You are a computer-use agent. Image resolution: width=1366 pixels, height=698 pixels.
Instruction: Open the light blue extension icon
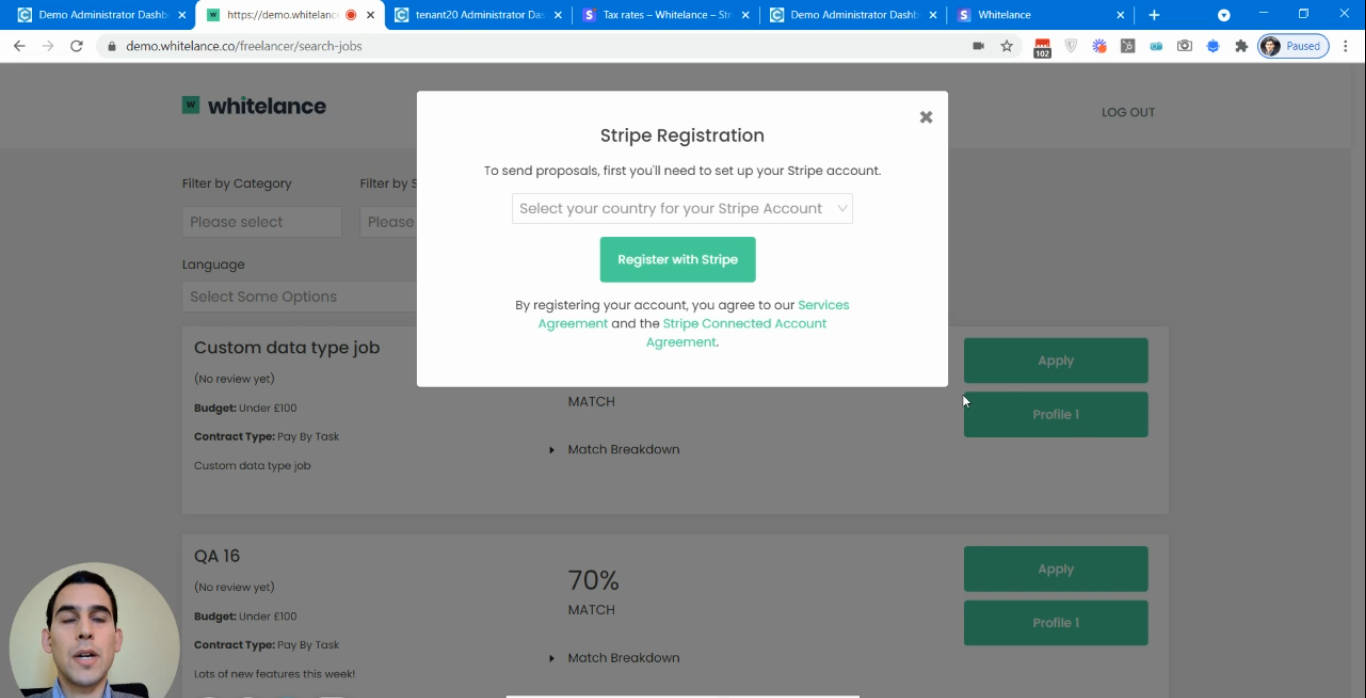click(x=1156, y=46)
